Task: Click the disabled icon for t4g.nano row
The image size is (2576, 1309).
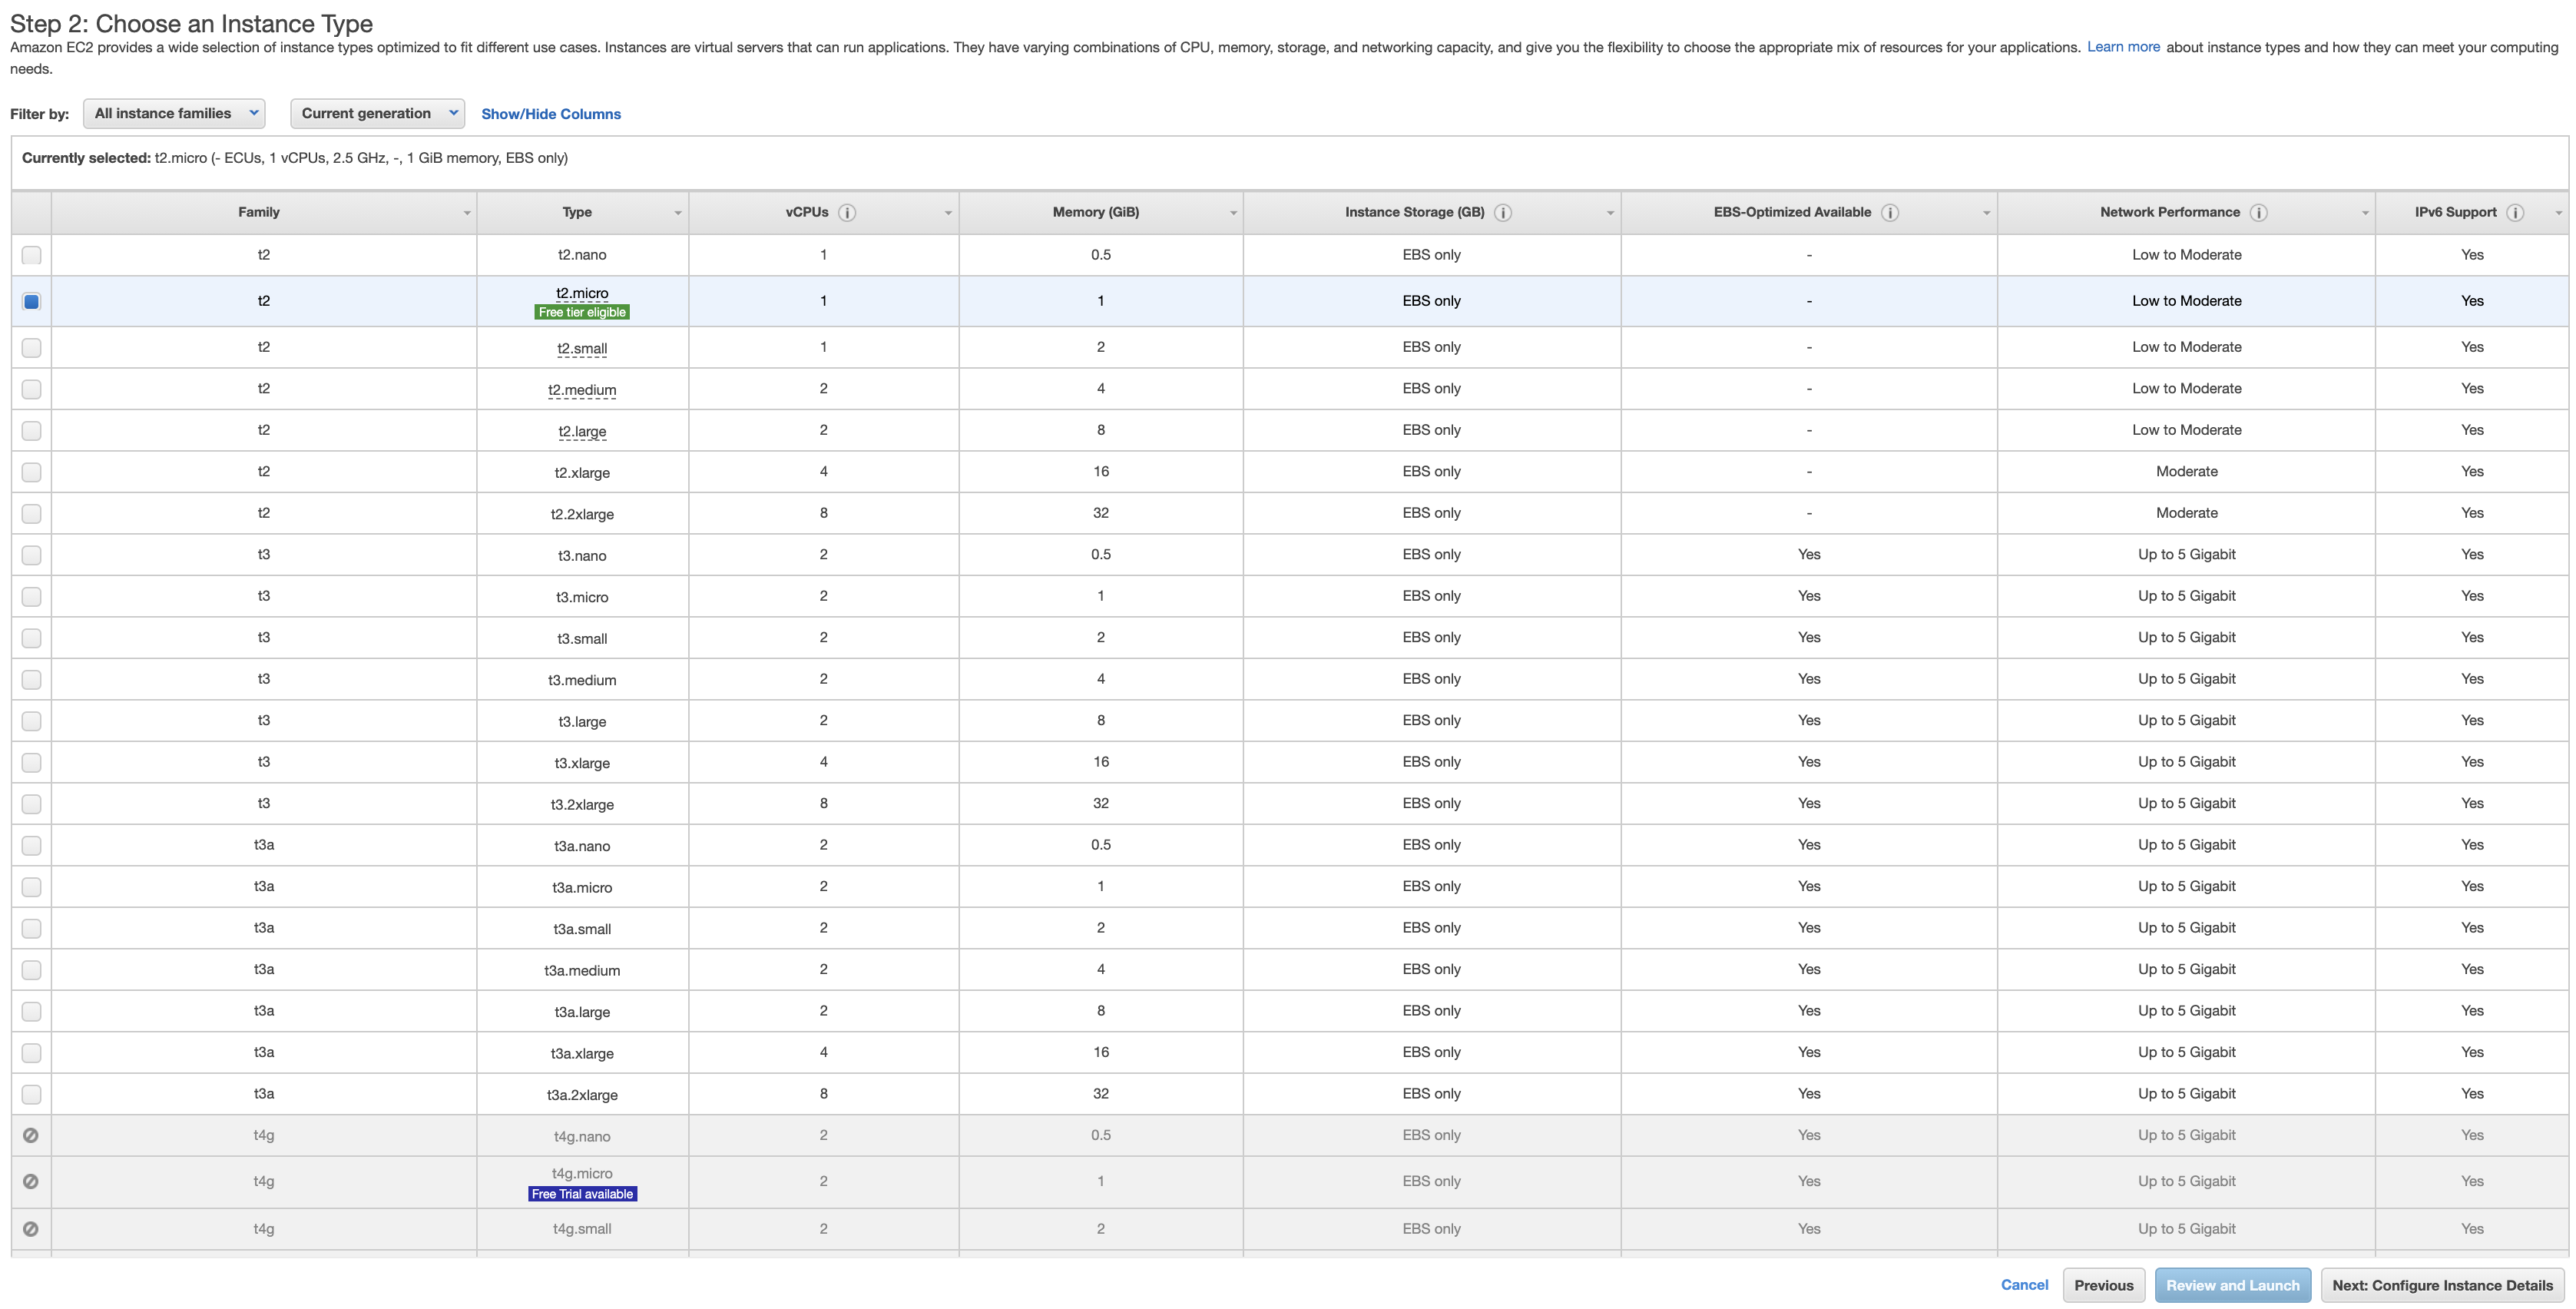Action: point(31,1135)
